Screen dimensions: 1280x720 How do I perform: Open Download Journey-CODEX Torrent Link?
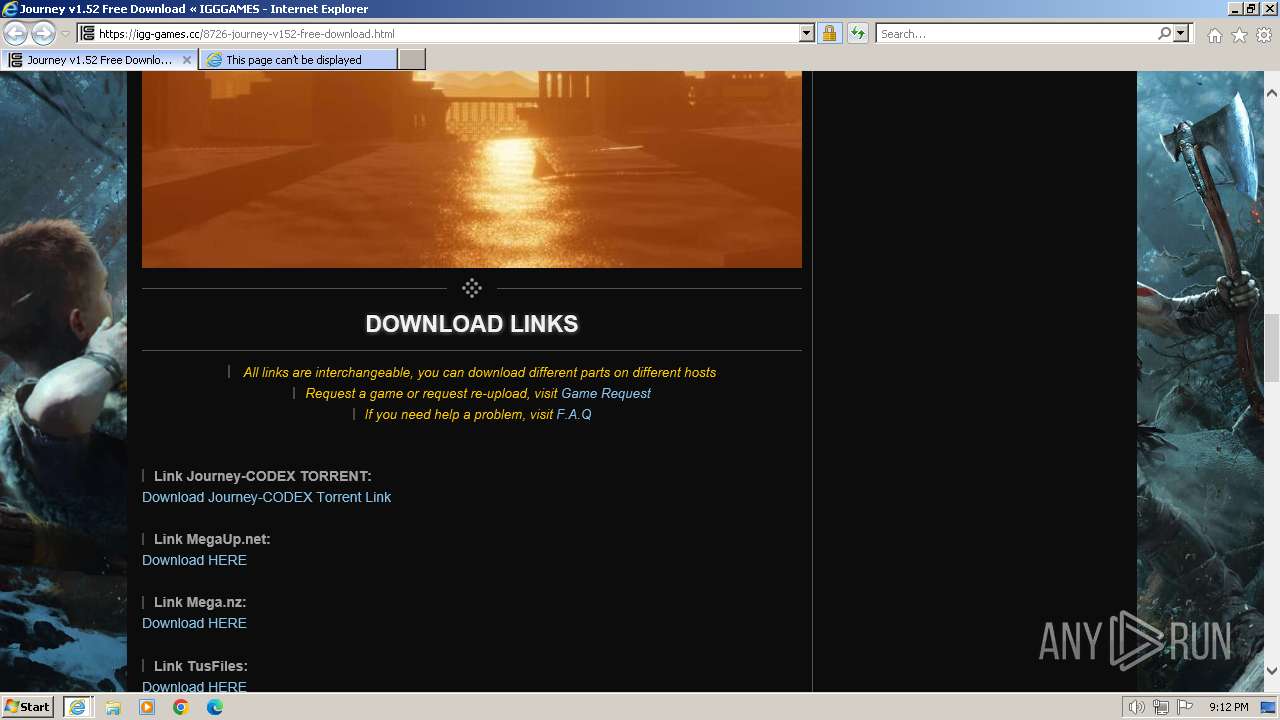tap(266, 497)
